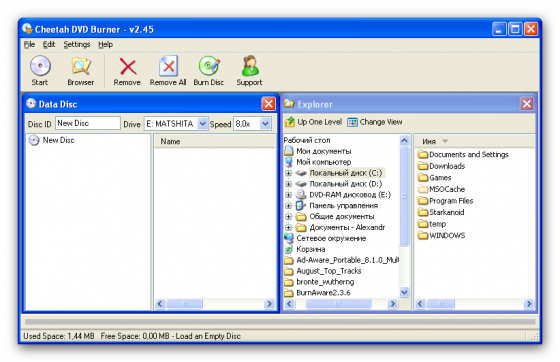
Task: Open the Browser toolbar icon
Action: [x=81, y=66]
